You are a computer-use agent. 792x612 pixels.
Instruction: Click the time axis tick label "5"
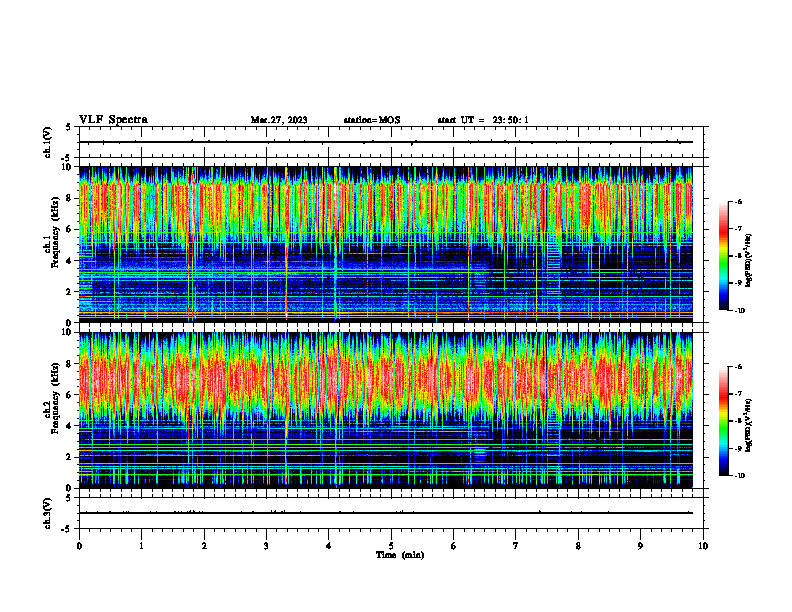[391, 546]
